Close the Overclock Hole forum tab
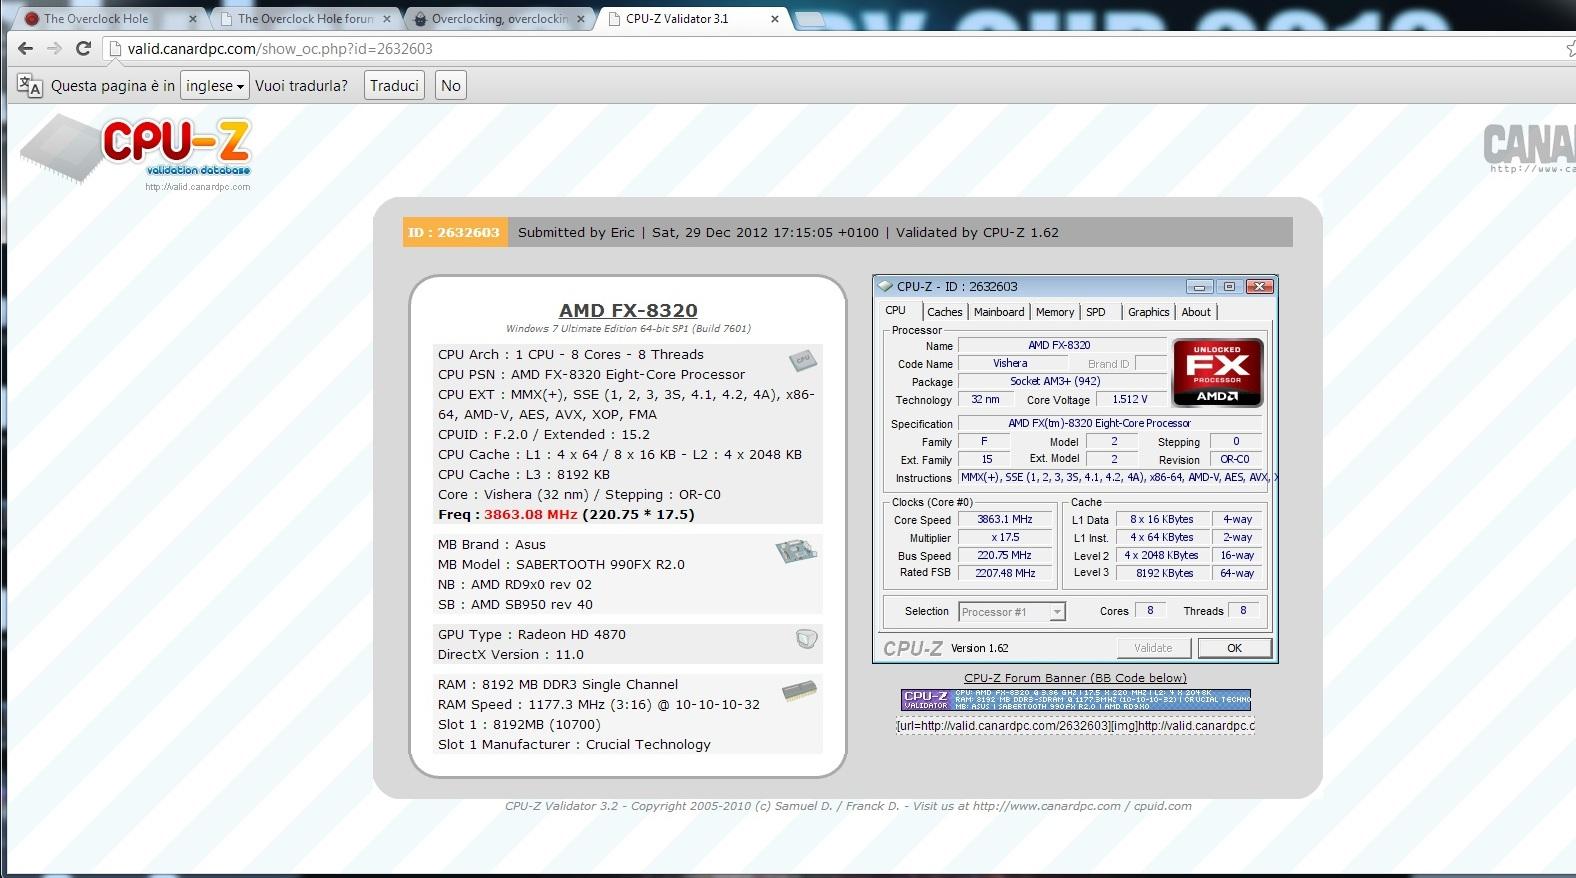The width and height of the screenshot is (1576, 878). pyautogui.click(x=387, y=18)
